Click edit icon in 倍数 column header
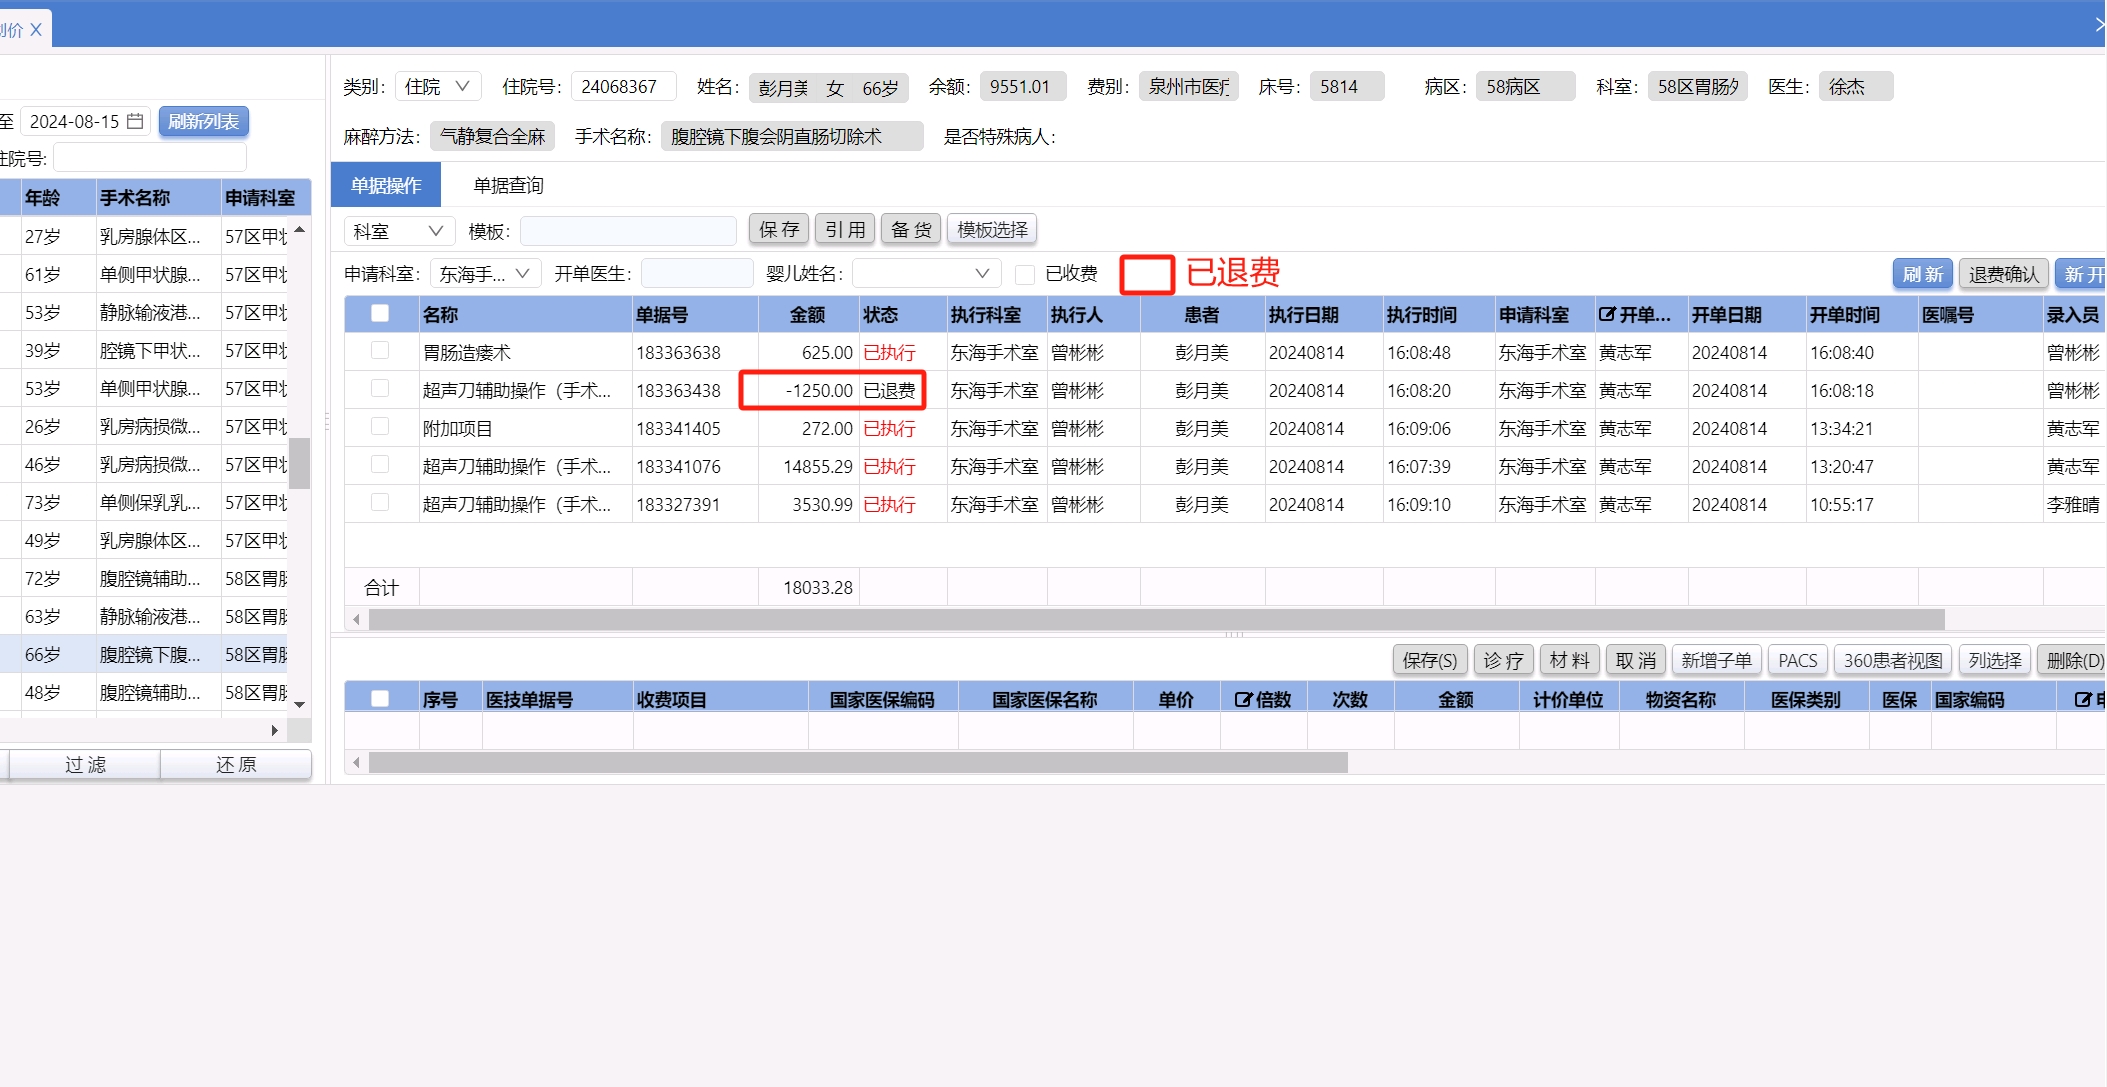Viewport: 2107px width, 1087px height. coord(1242,699)
